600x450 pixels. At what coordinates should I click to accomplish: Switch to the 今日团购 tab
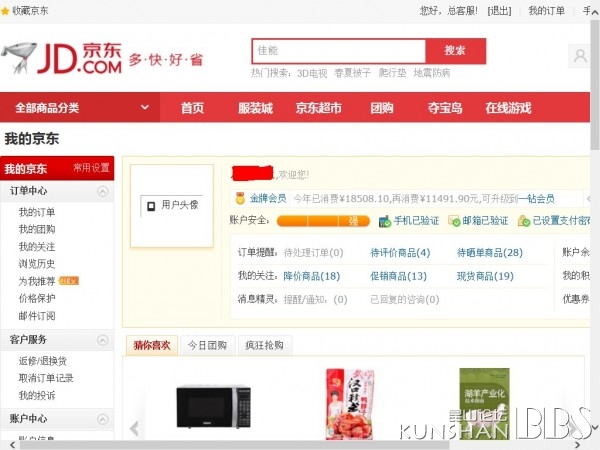click(x=207, y=346)
